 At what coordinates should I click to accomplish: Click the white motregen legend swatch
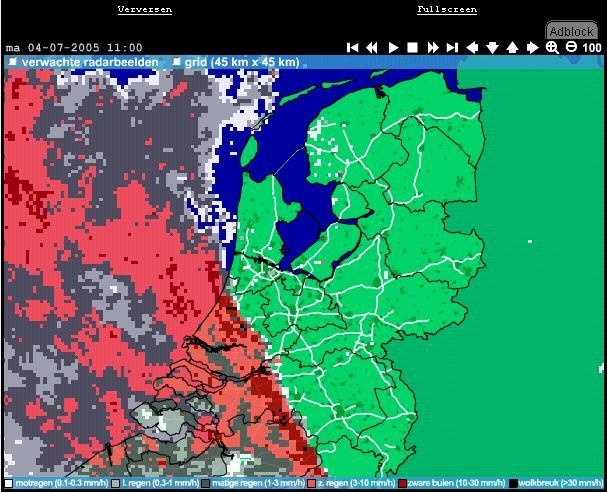click(9, 483)
